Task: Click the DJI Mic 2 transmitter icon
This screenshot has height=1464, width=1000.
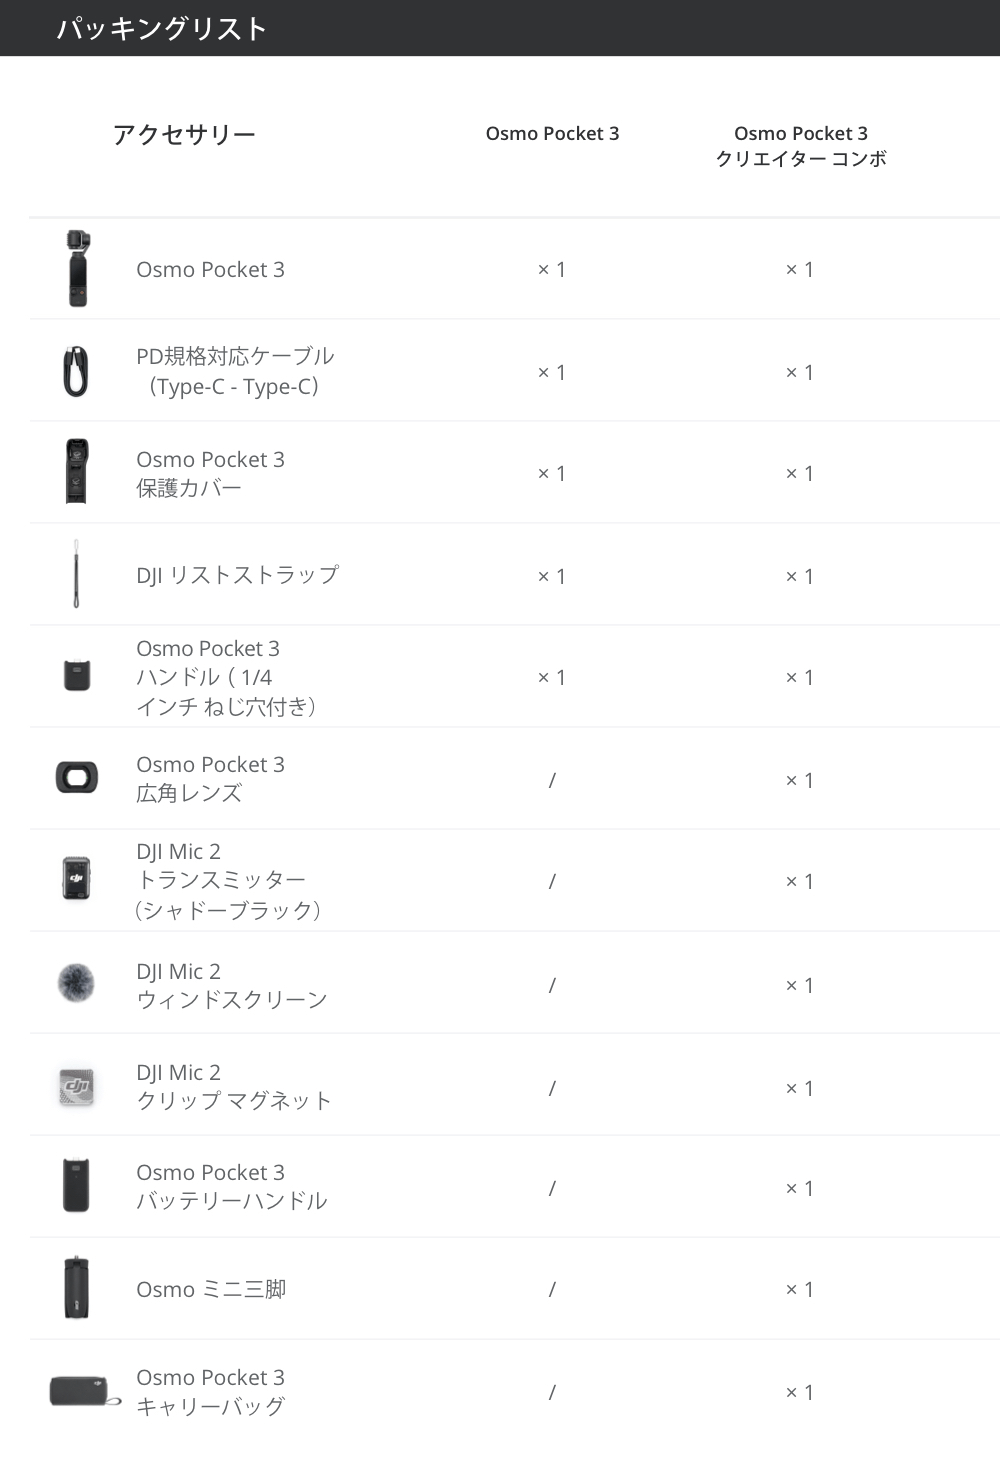Action: point(77,878)
